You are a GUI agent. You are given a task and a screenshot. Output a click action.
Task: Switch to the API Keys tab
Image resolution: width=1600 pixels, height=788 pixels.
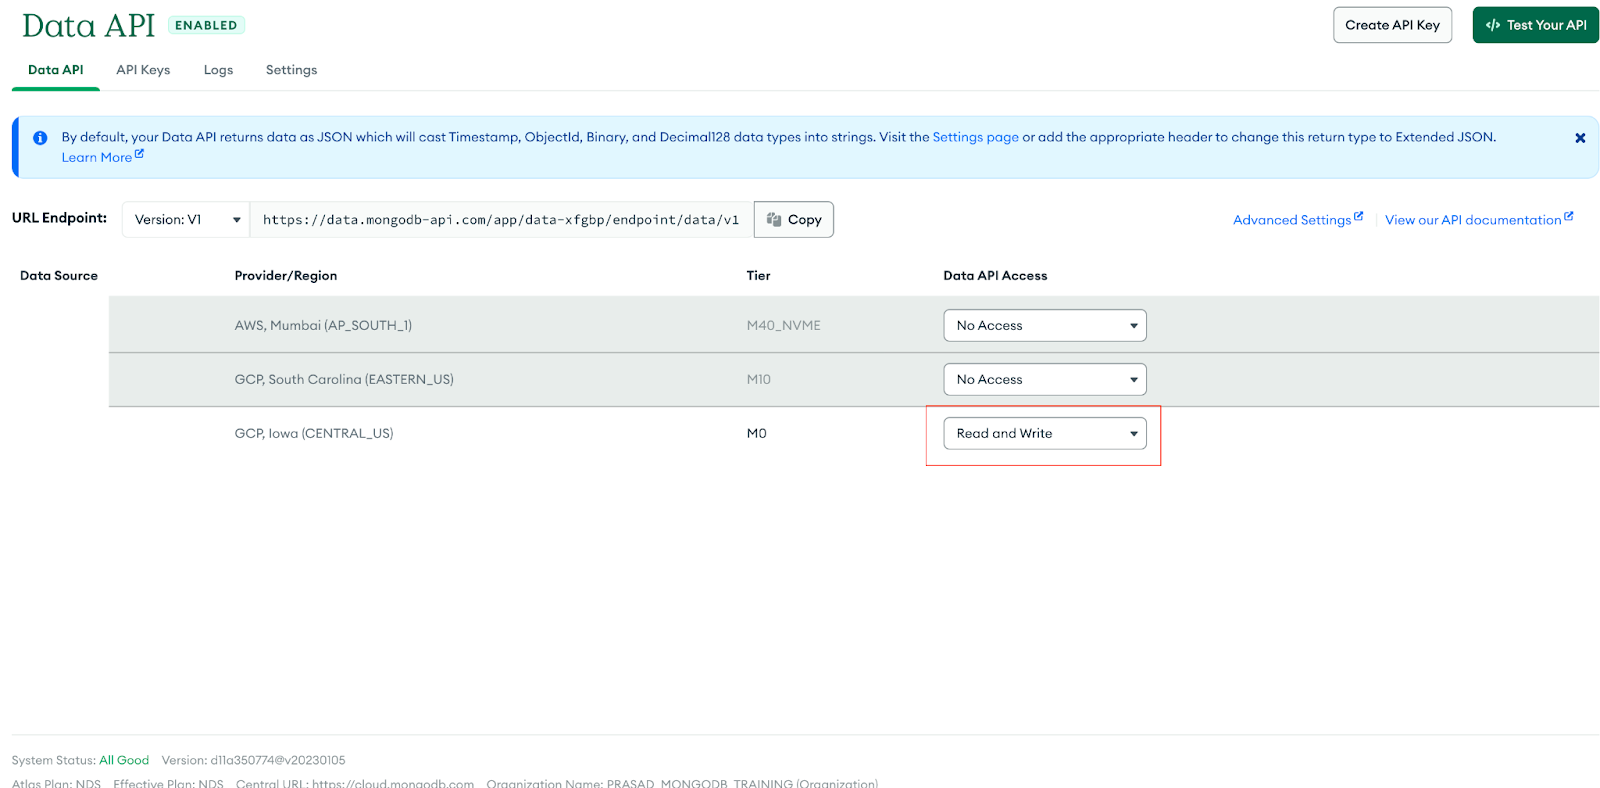[143, 70]
